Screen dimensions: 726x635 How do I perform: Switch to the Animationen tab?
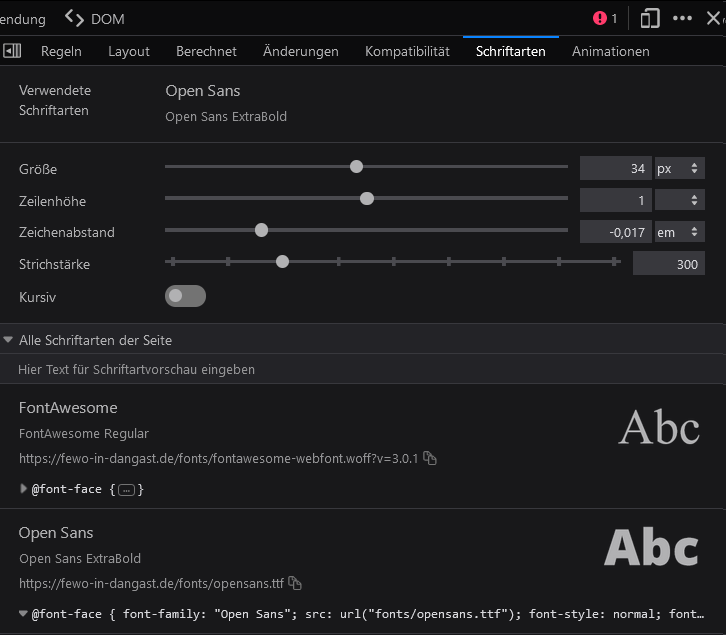pos(610,51)
